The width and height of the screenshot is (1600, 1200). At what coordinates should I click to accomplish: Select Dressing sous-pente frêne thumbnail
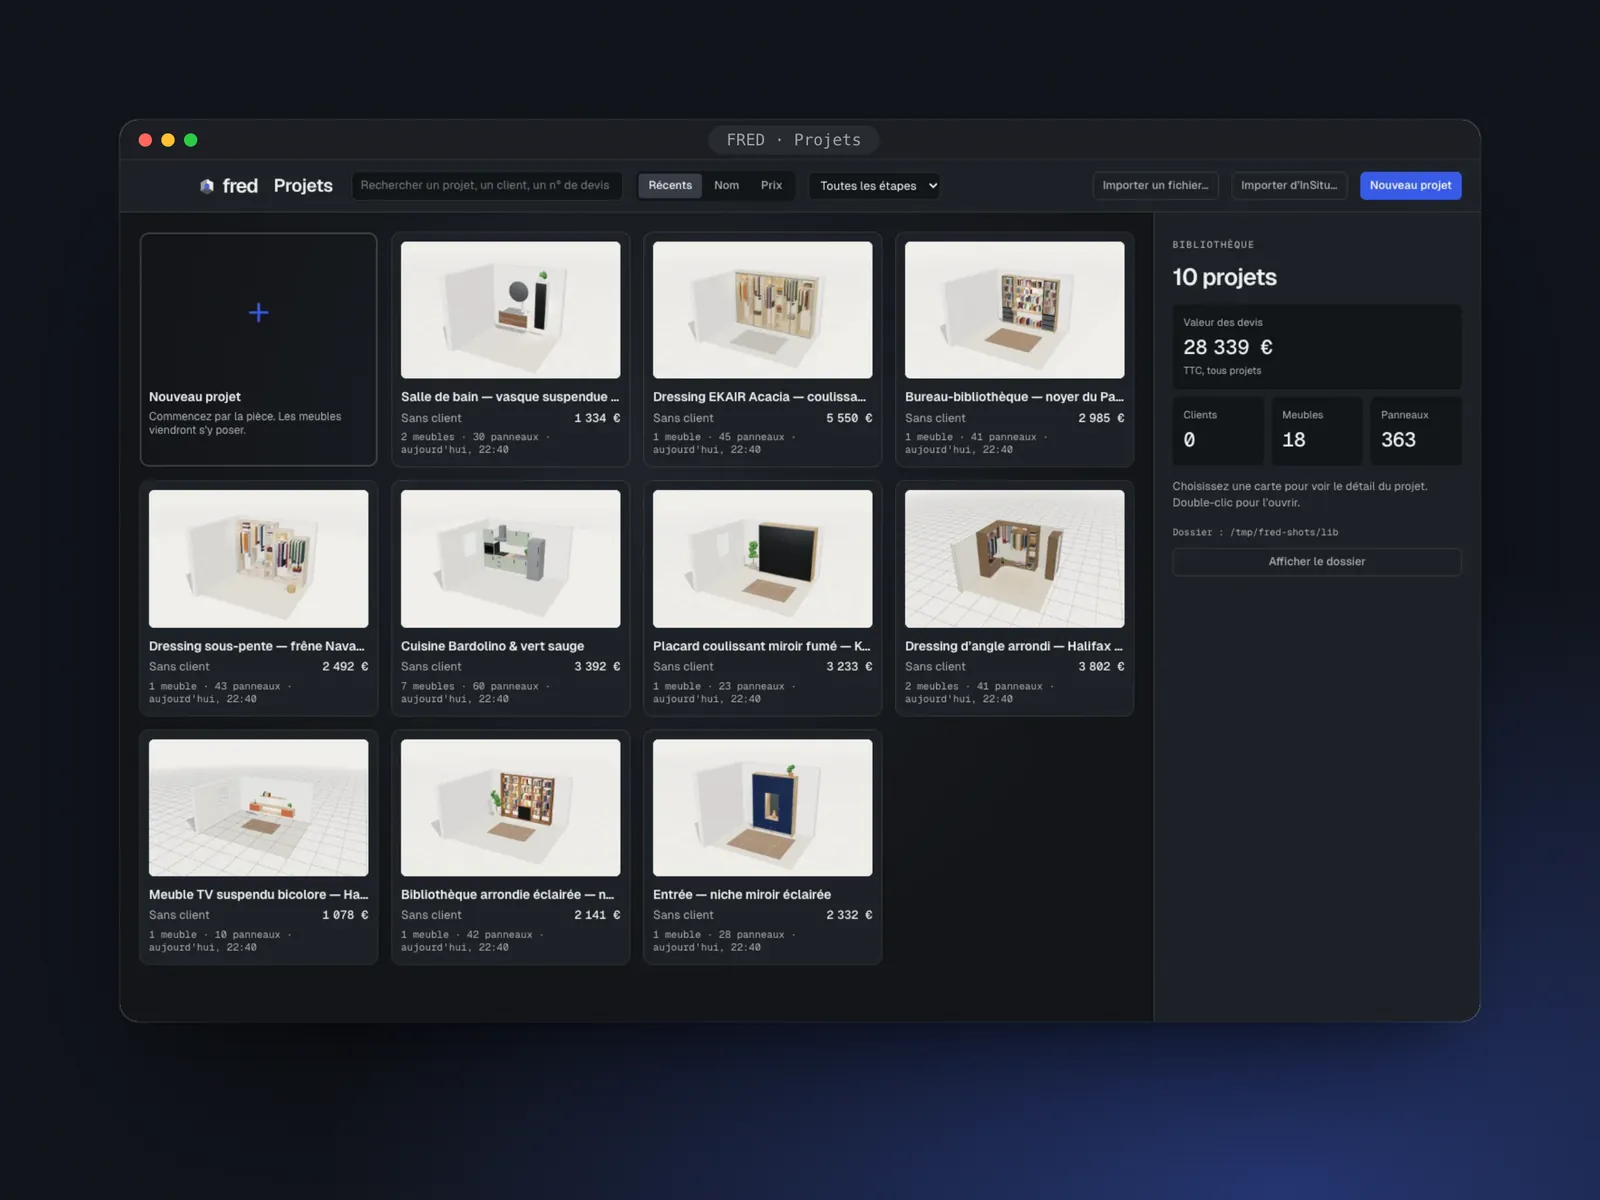pyautogui.click(x=259, y=559)
